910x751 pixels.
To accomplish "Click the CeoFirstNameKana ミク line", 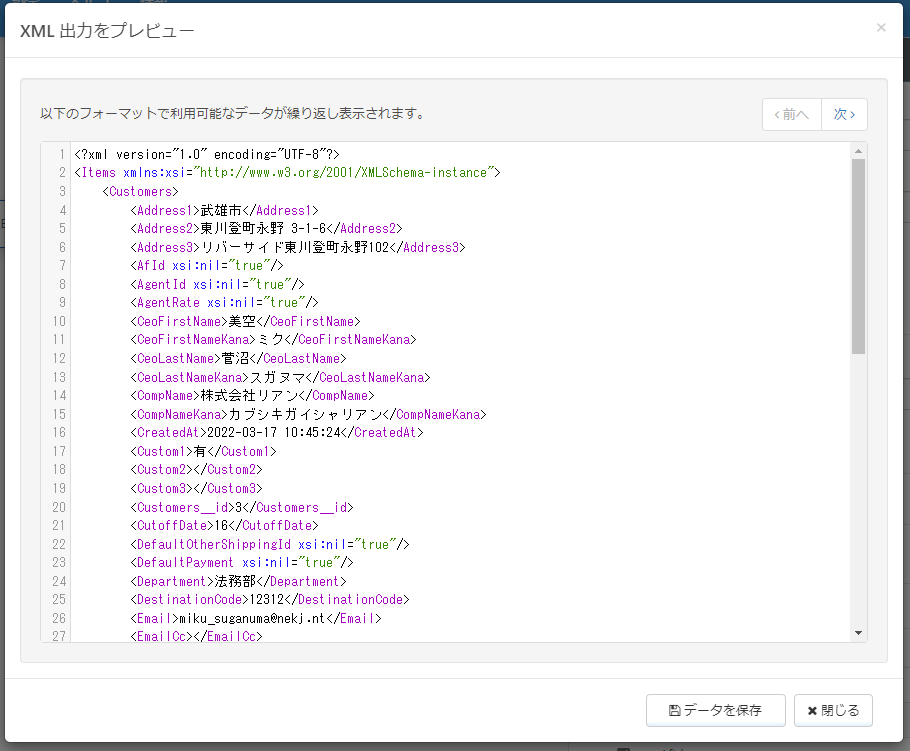I will [x=273, y=340].
